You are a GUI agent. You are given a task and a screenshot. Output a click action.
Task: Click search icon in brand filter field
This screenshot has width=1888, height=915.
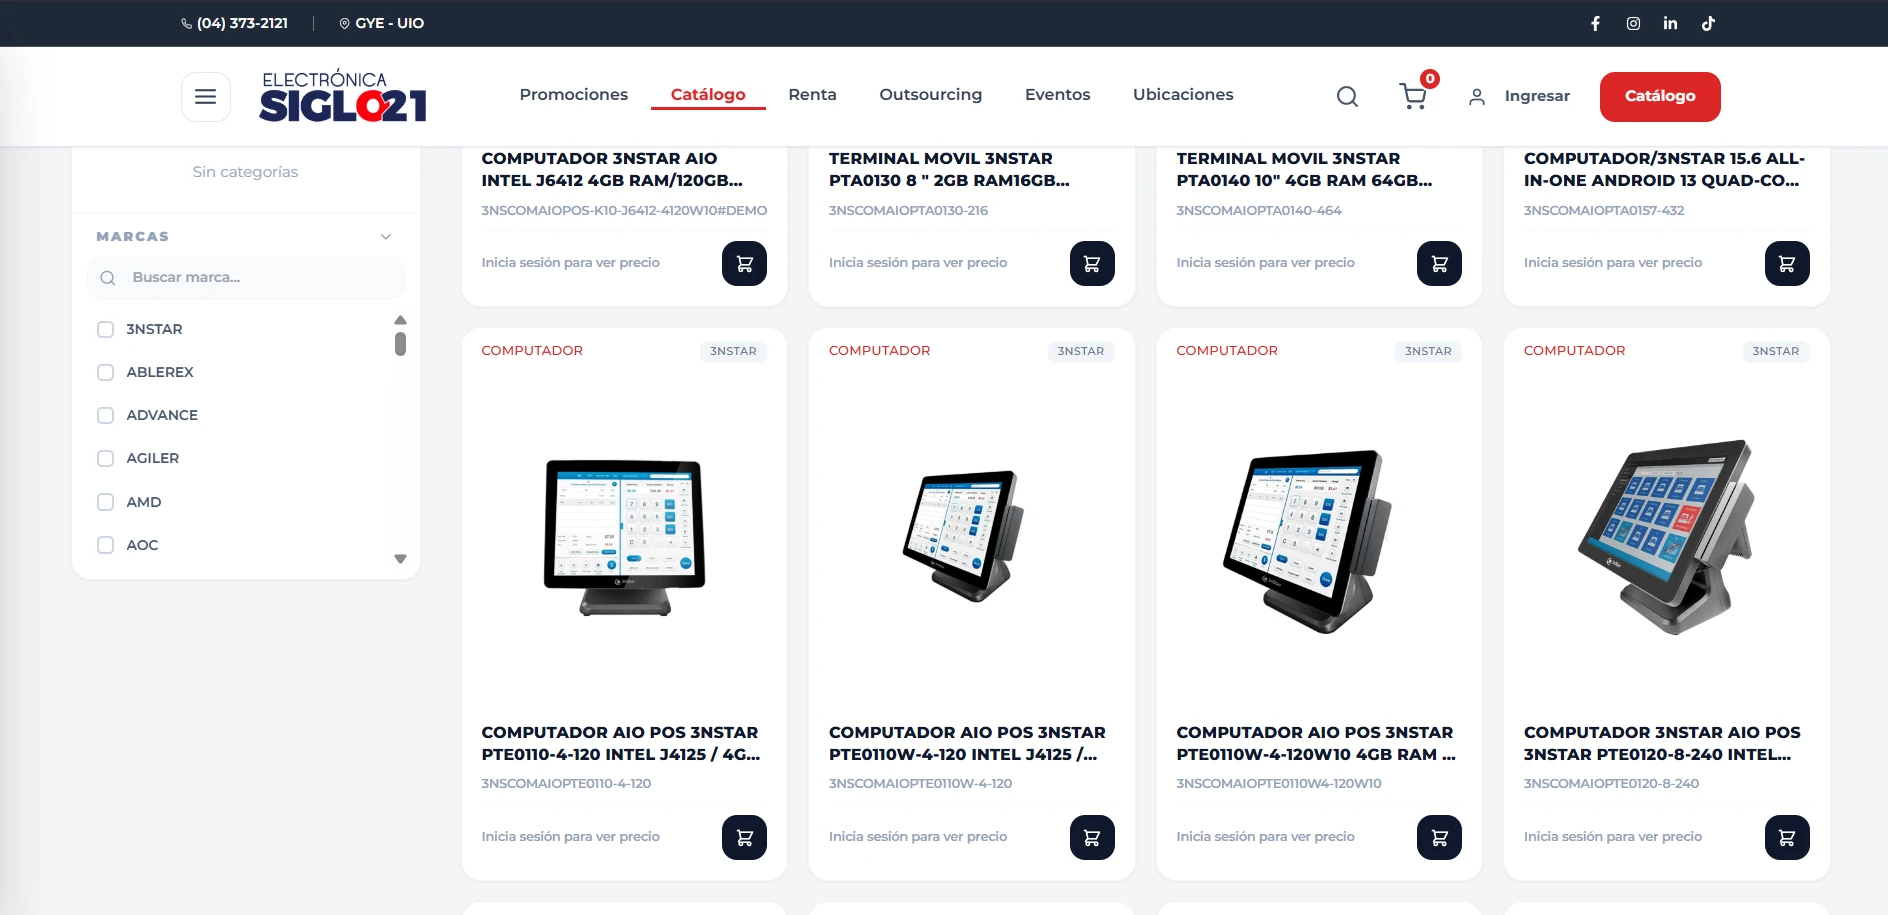point(108,278)
